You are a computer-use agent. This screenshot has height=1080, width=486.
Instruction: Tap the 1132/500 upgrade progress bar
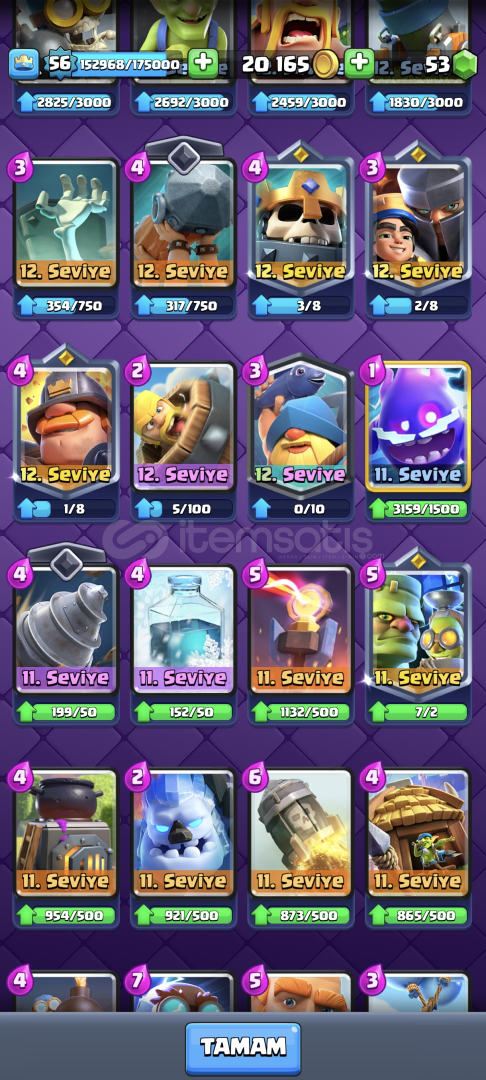[301, 712]
